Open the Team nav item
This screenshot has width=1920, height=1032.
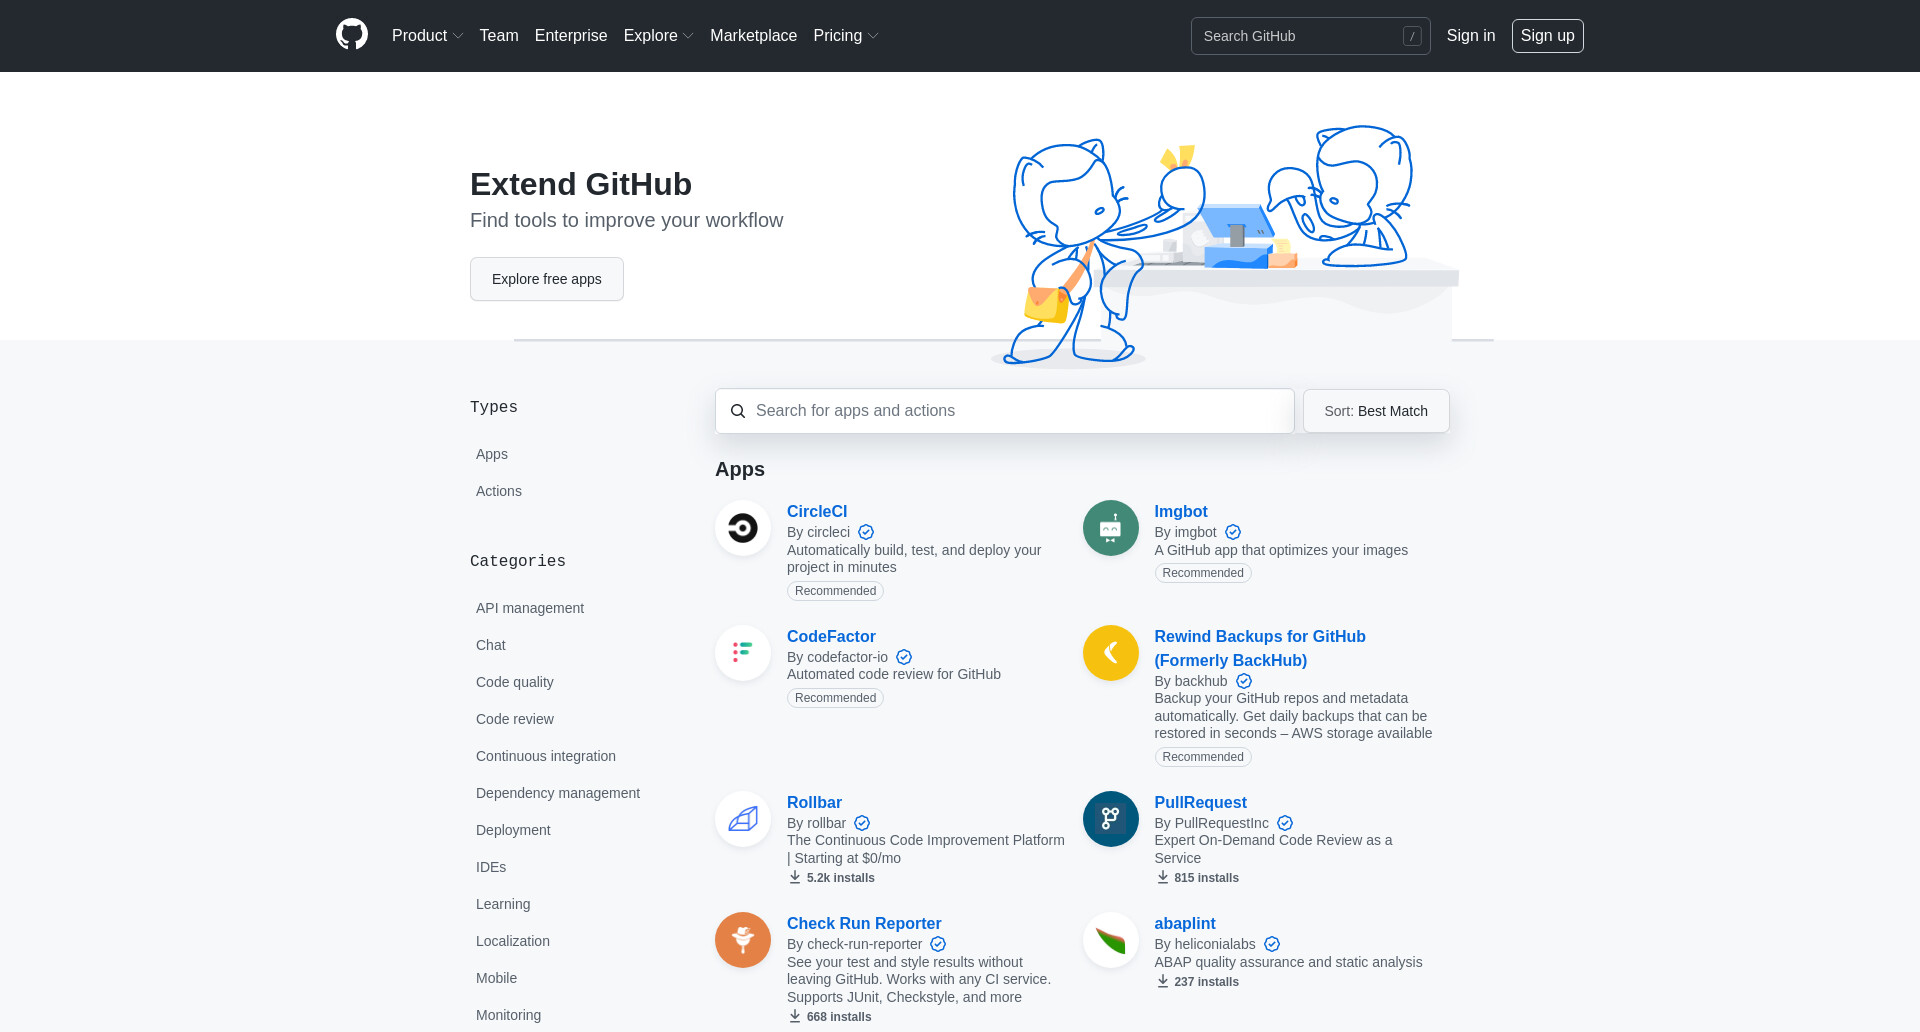[x=499, y=36]
